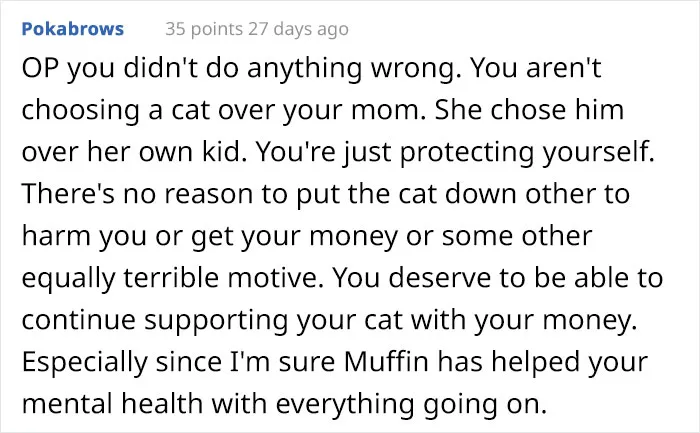Click the word terrible in the comment
The image size is (700, 433).
coord(171,278)
